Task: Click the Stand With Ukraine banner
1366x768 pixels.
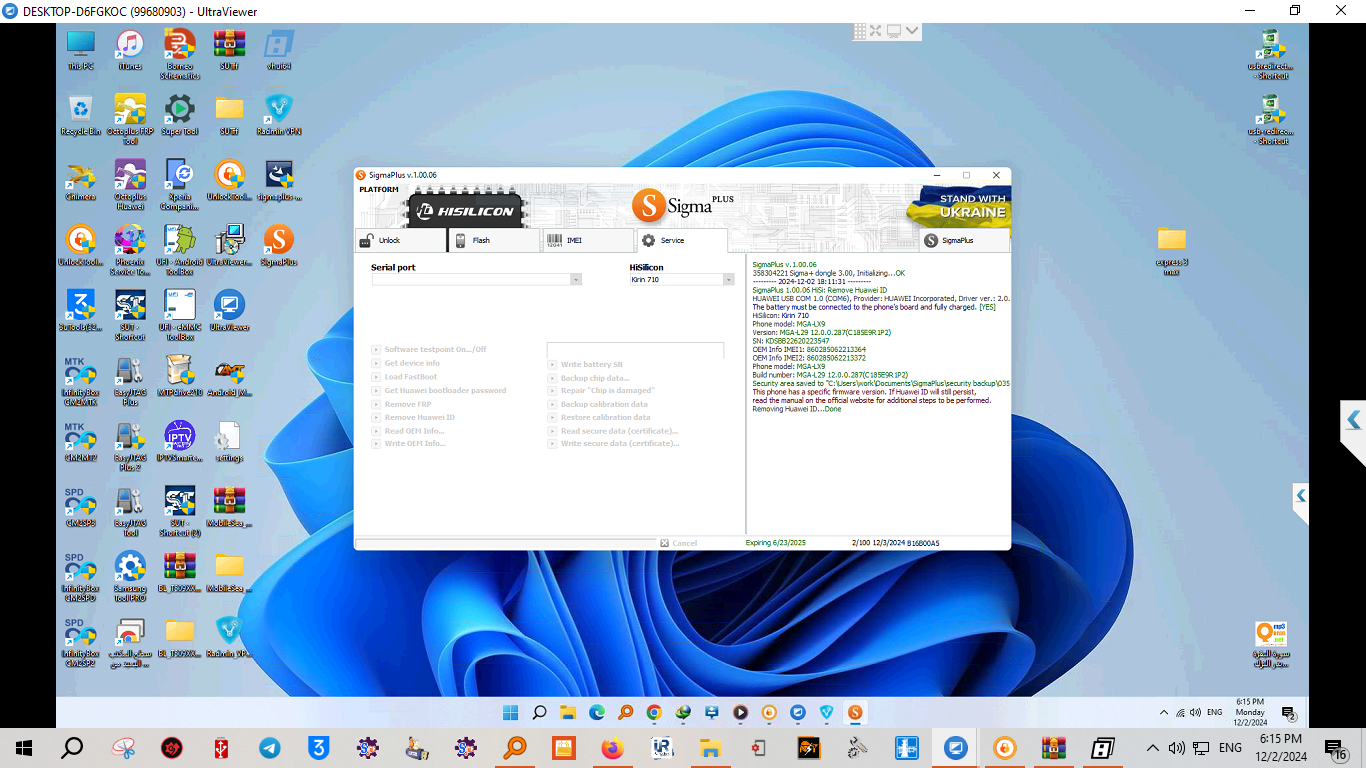Action: tap(959, 206)
